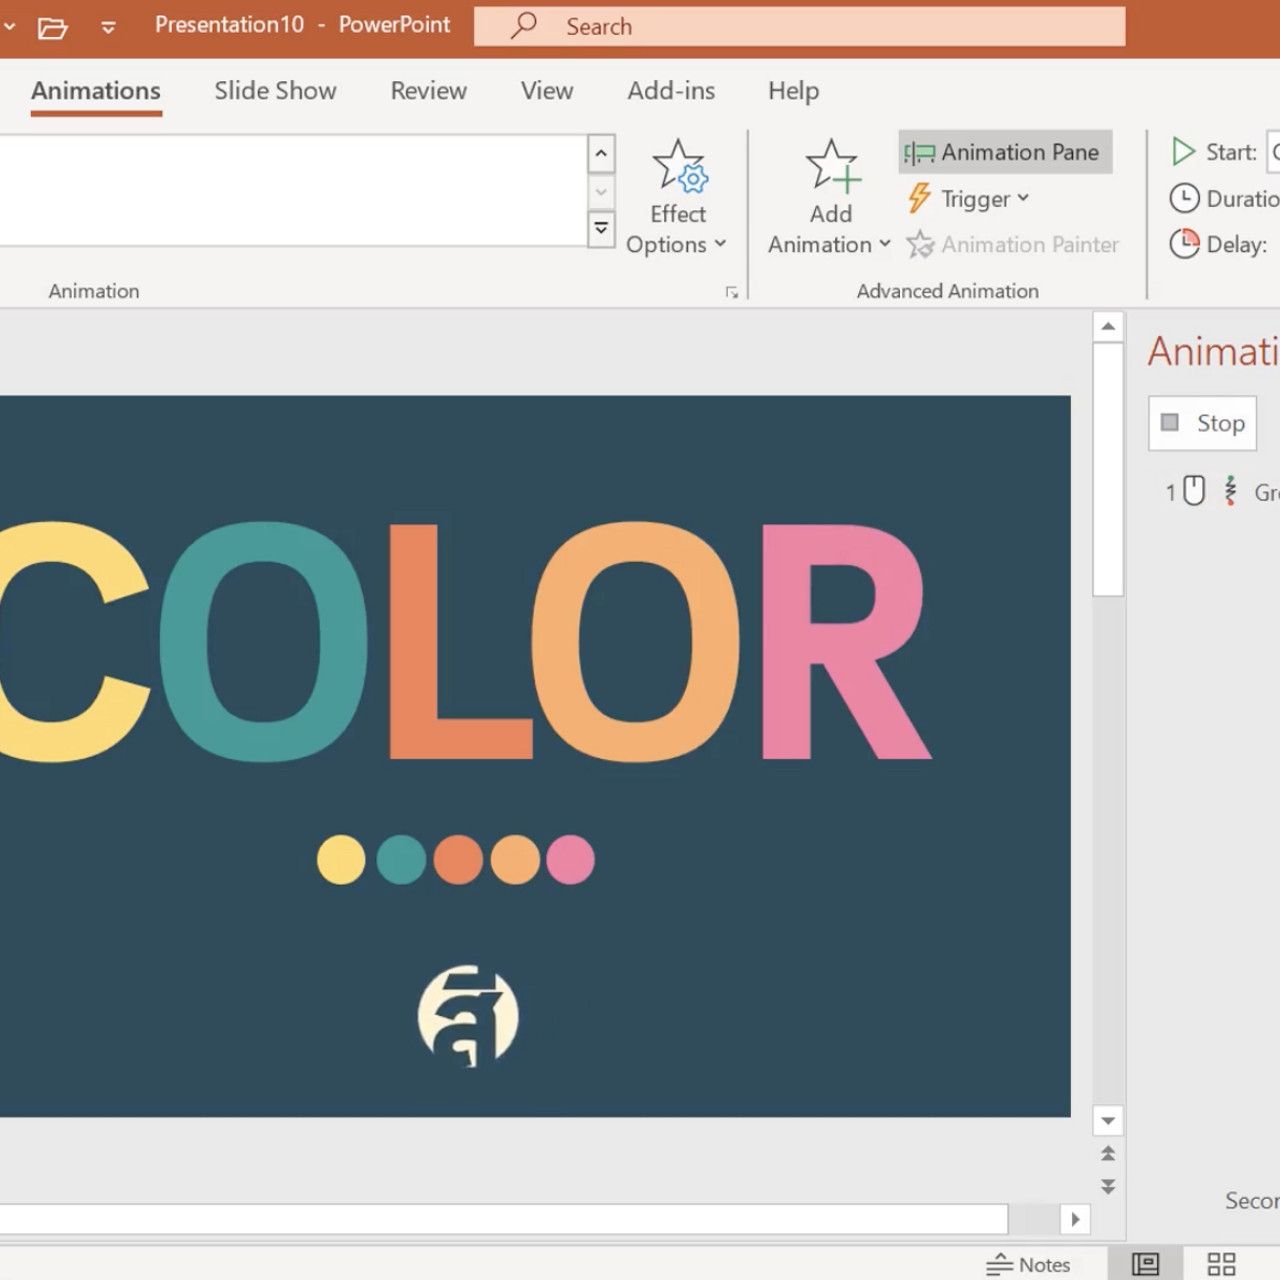Launch the Animation group dialog launcher

tap(732, 292)
